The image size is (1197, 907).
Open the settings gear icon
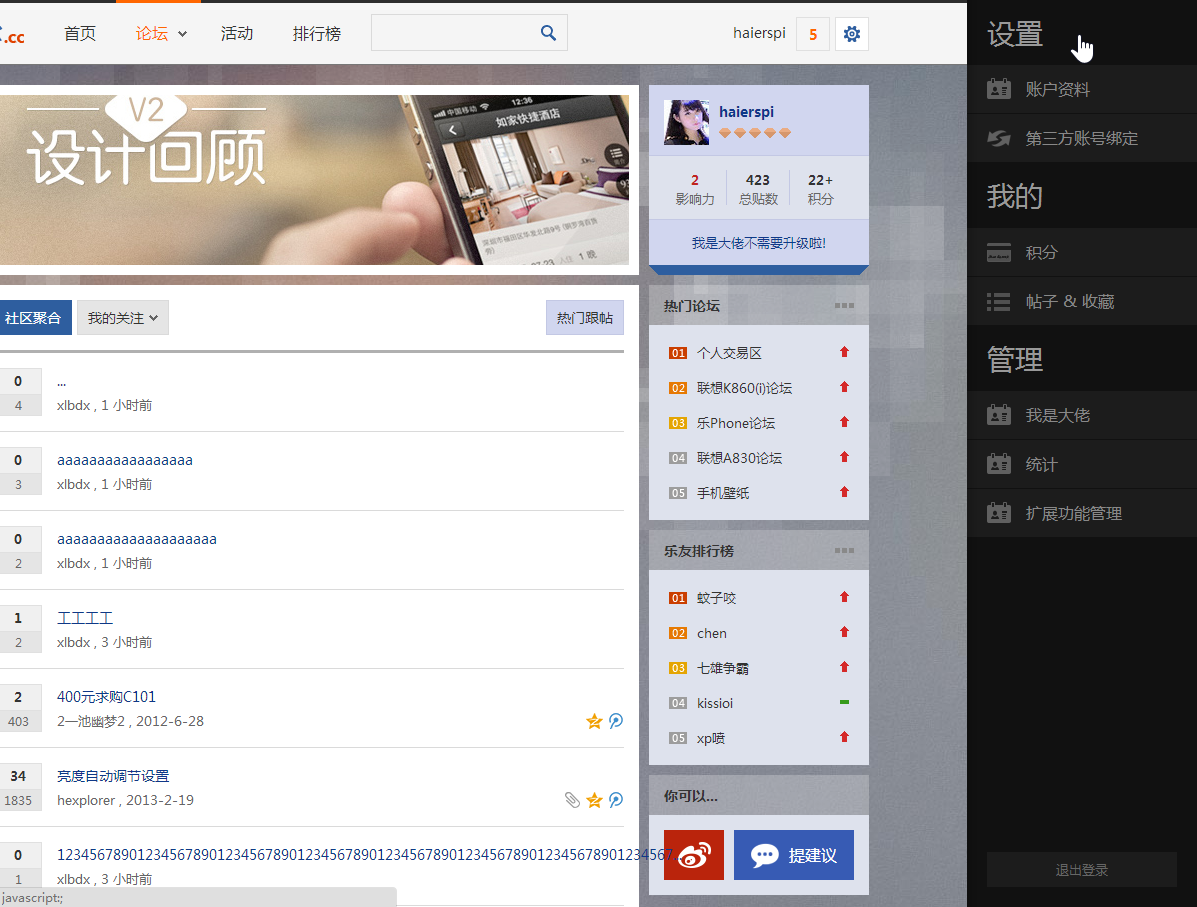(x=852, y=34)
